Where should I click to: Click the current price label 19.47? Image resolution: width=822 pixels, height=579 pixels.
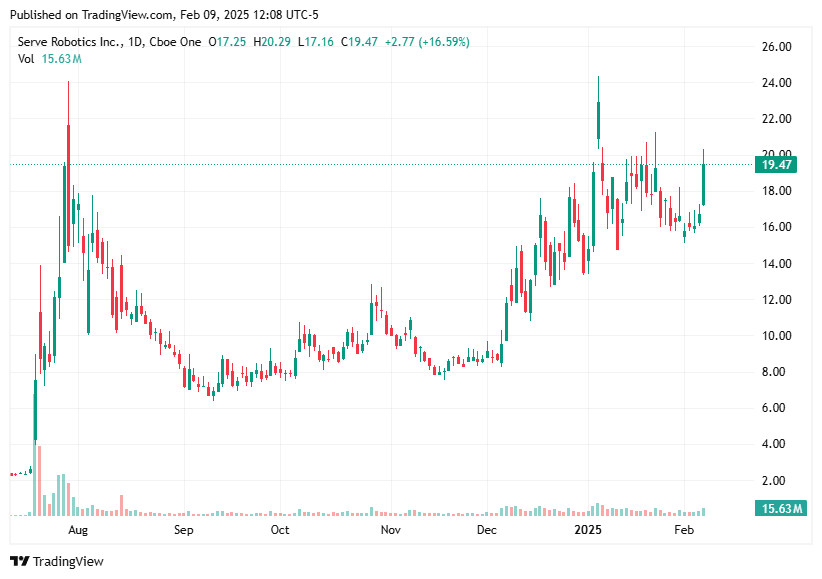point(776,165)
